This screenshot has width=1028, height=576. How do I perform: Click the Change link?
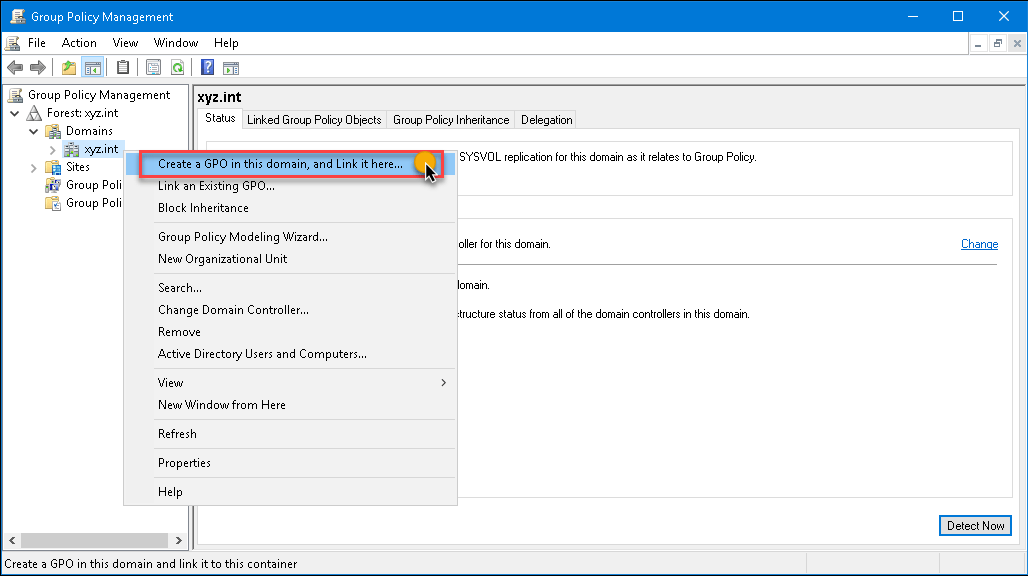pyautogui.click(x=979, y=244)
